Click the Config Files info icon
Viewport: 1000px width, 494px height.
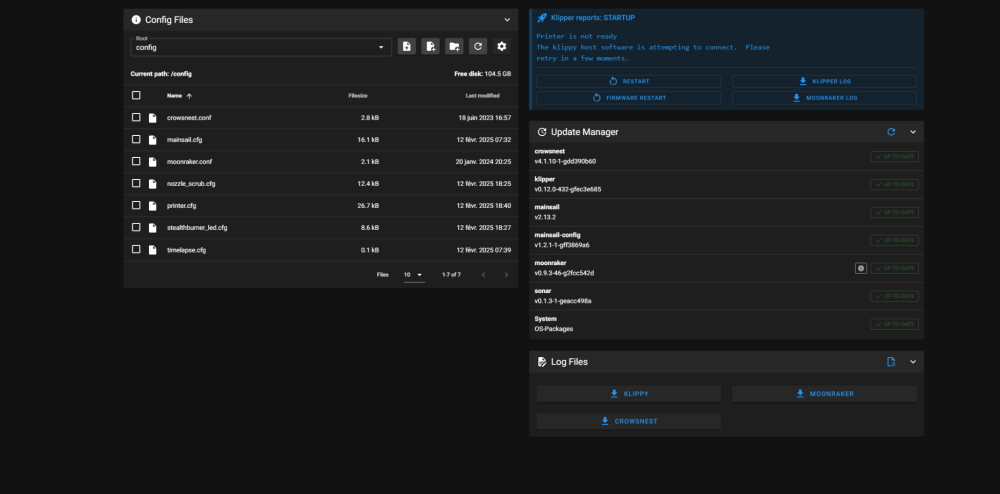click(x=136, y=20)
